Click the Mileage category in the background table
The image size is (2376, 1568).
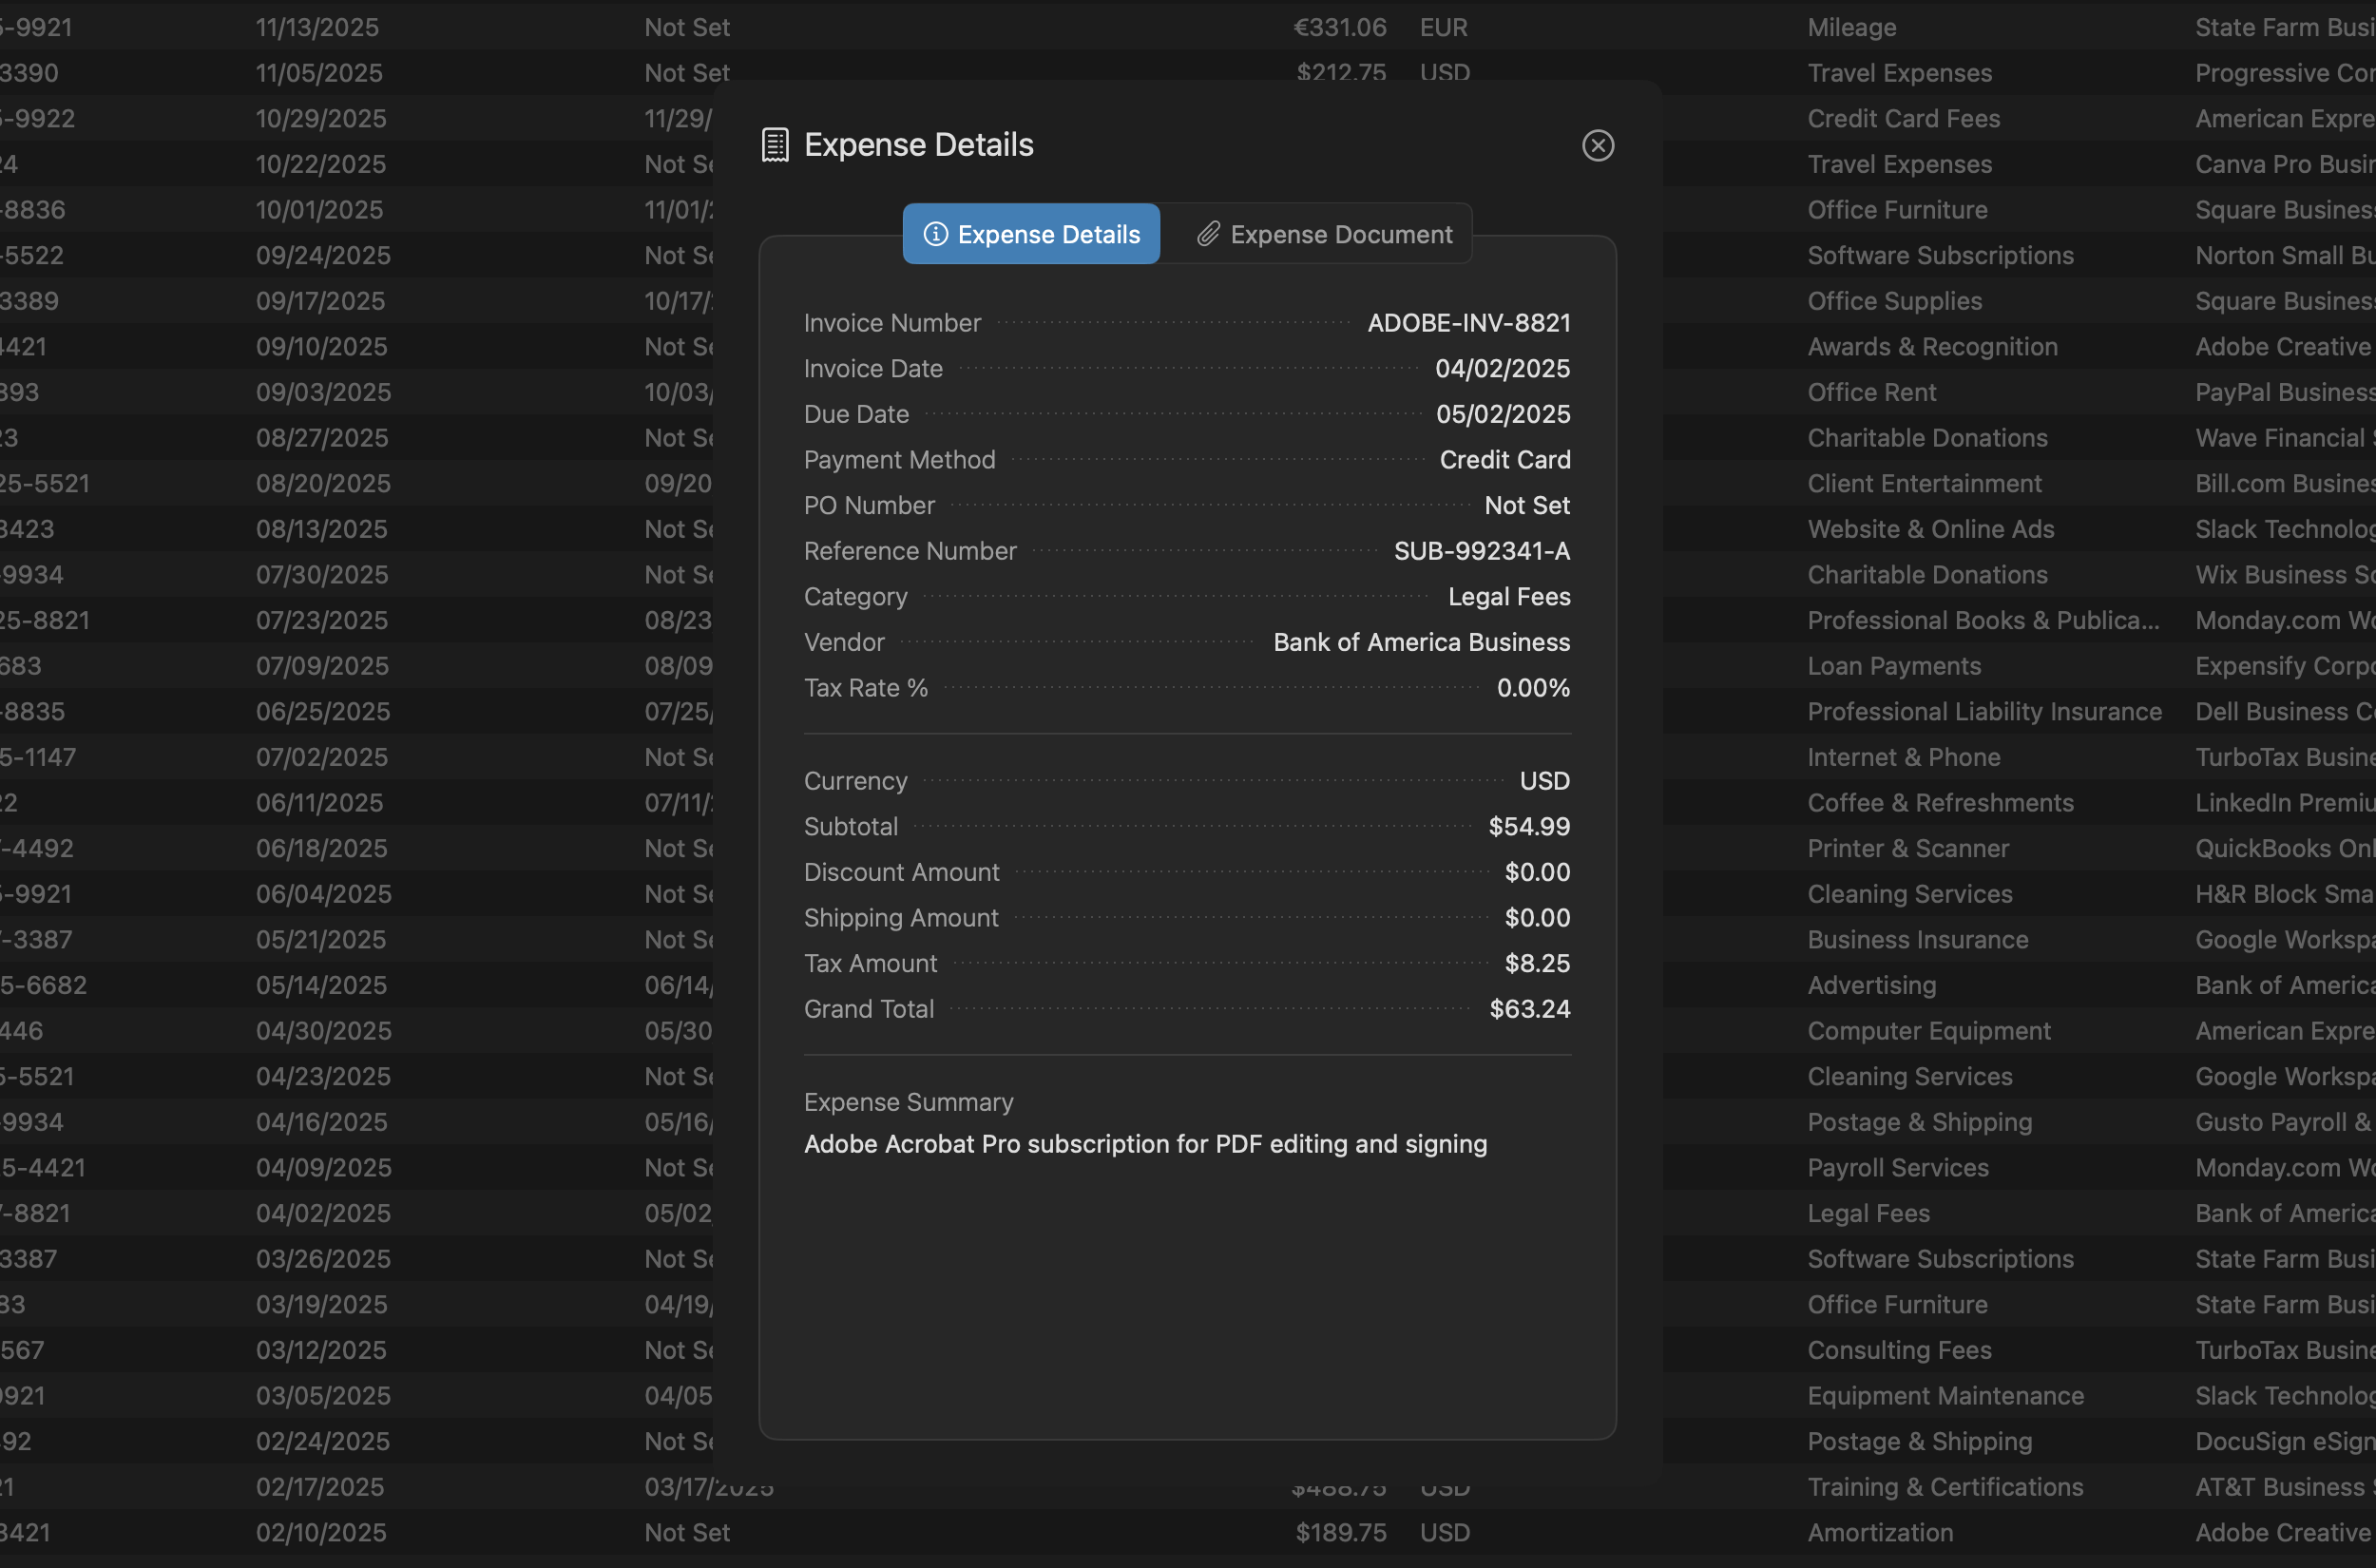coord(1851,27)
